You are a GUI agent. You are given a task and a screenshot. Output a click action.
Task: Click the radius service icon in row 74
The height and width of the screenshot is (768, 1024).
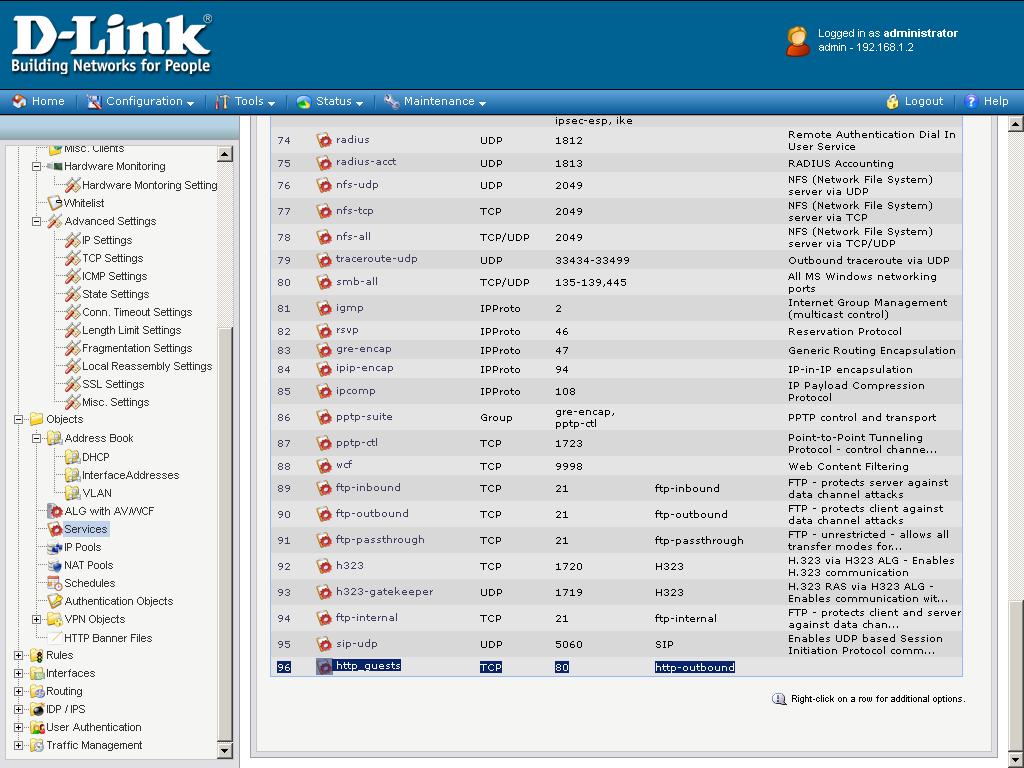[324, 141]
